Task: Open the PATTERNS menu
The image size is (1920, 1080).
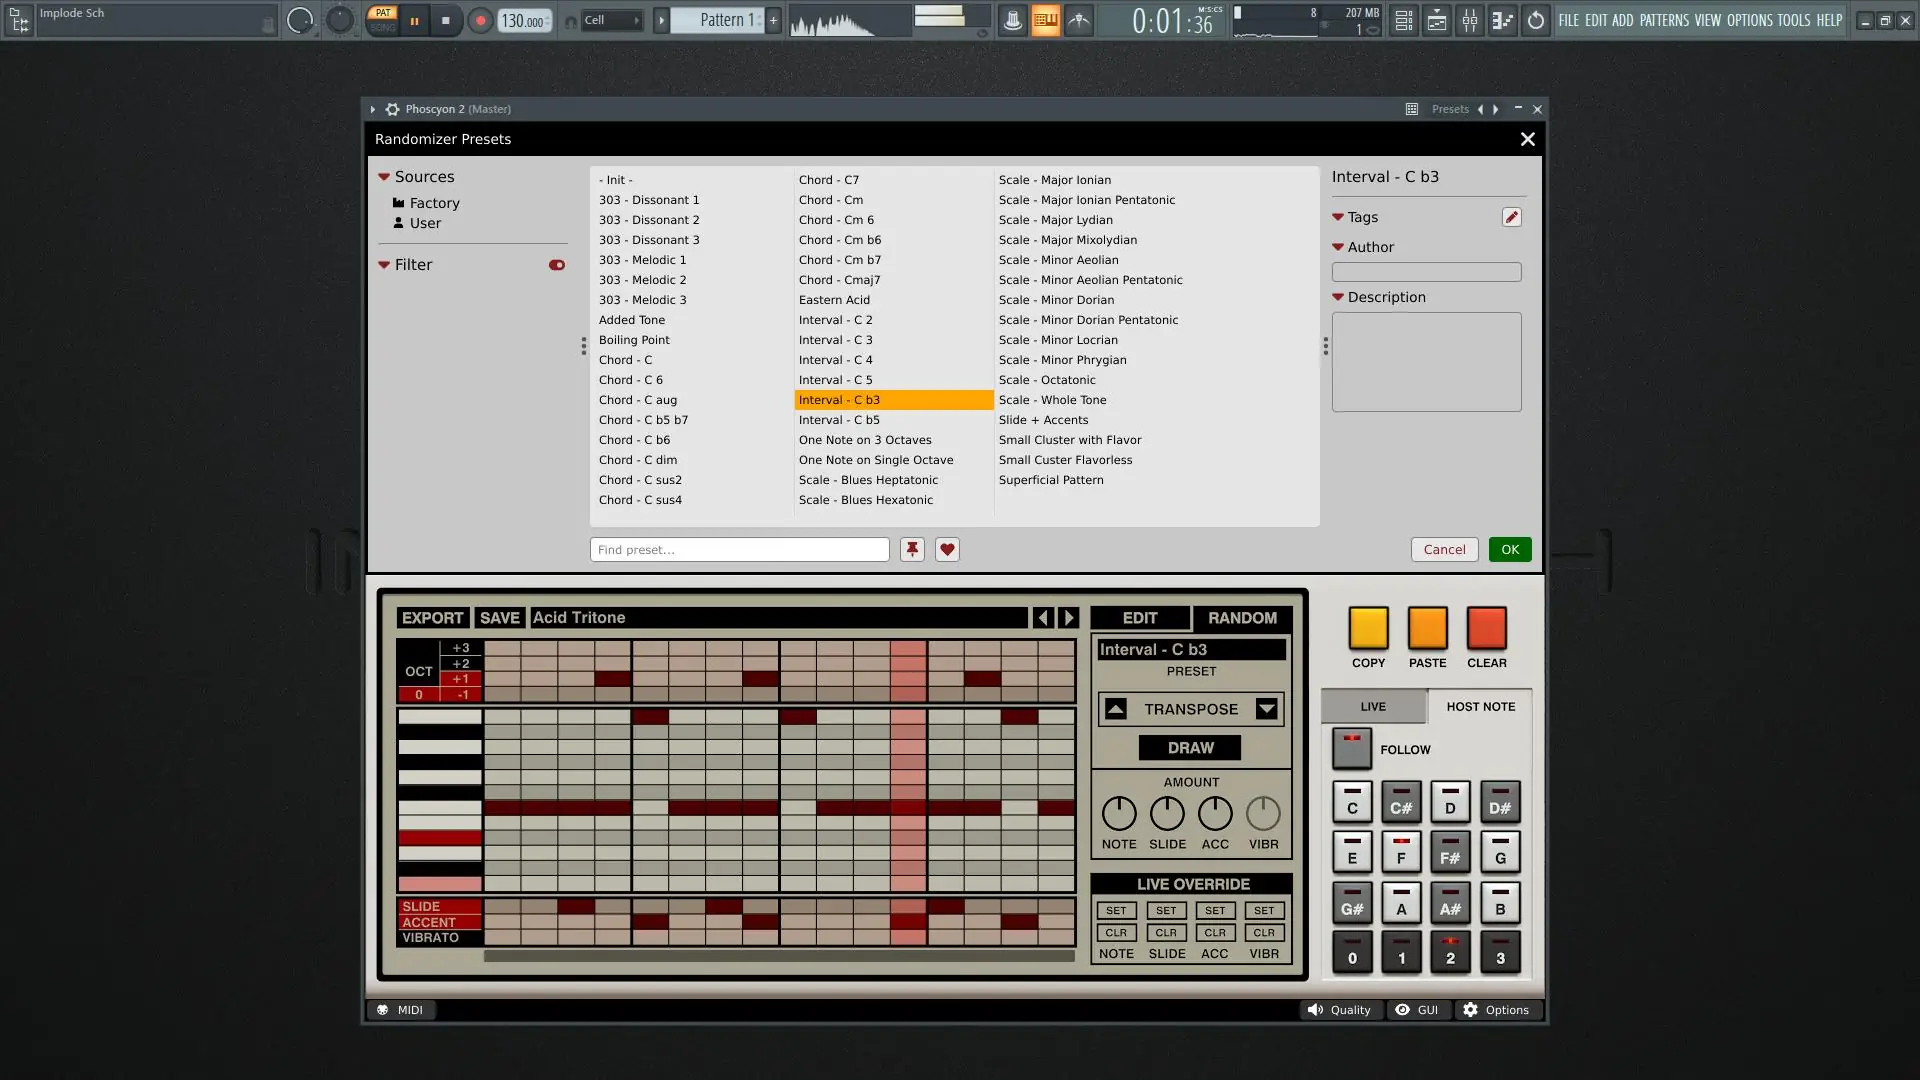Action: 1664,20
